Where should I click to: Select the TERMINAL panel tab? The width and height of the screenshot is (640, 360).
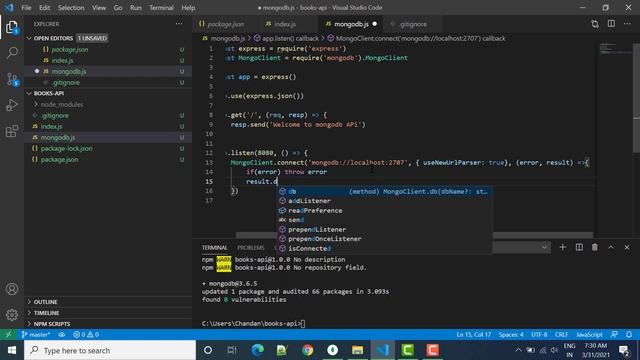pos(215,248)
